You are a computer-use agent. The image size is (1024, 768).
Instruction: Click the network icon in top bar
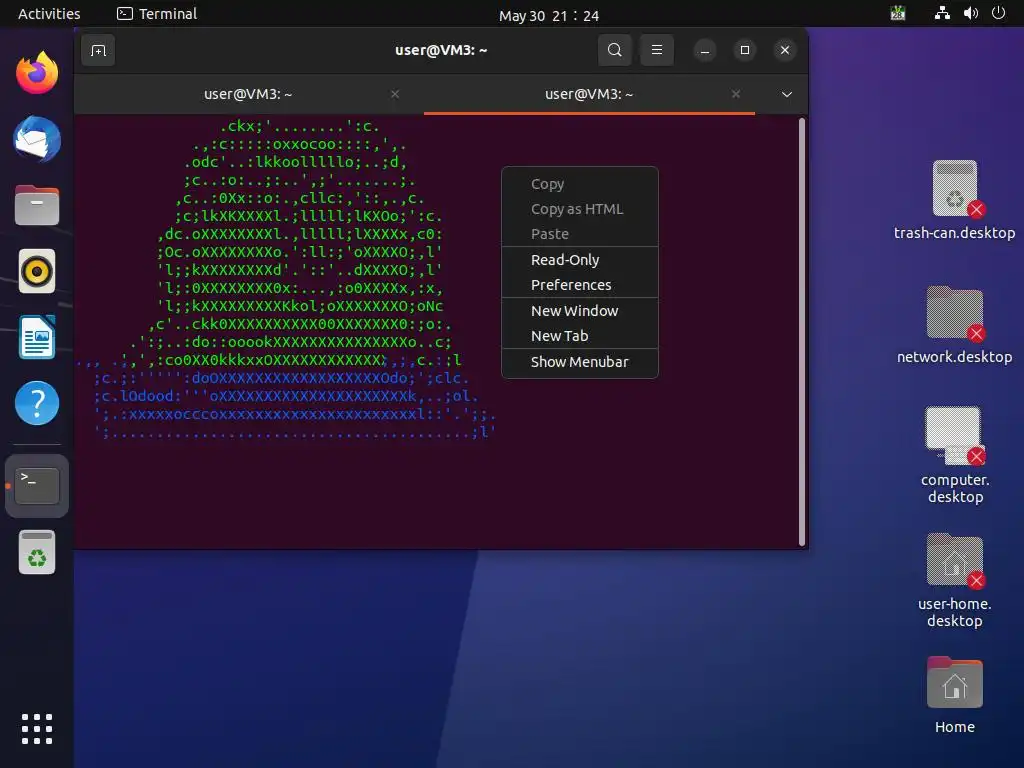[942, 13]
